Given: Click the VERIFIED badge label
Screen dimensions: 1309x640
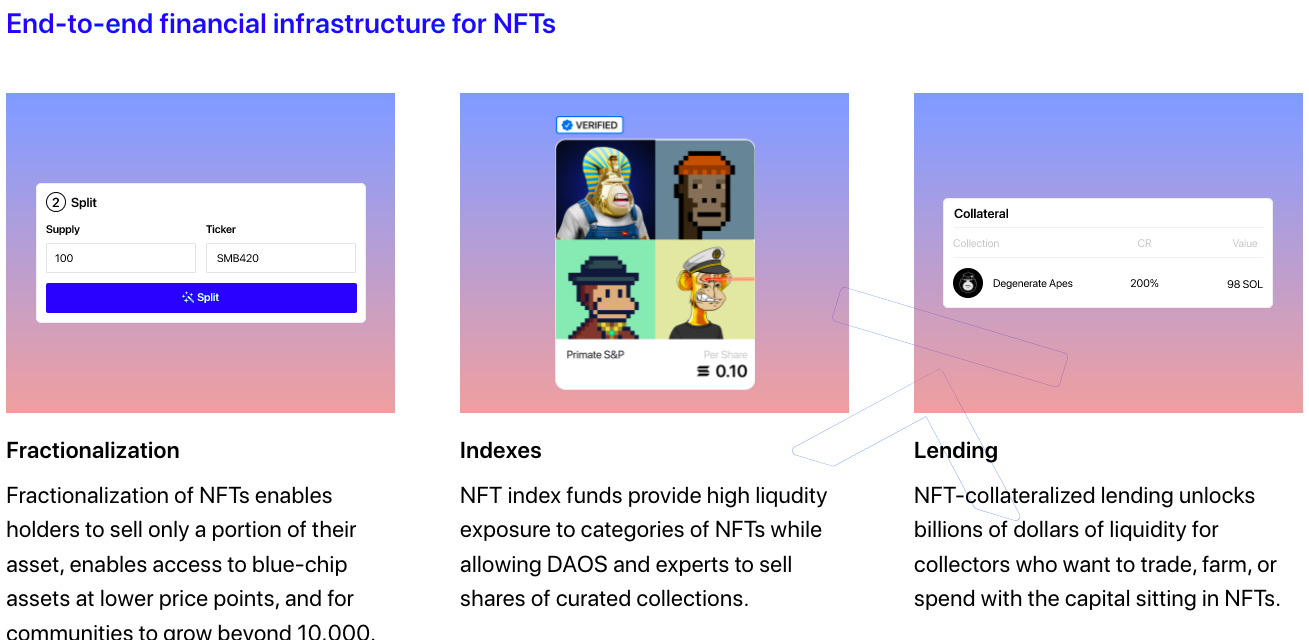Looking at the screenshot, I should pyautogui.click(x=589, y=125).
